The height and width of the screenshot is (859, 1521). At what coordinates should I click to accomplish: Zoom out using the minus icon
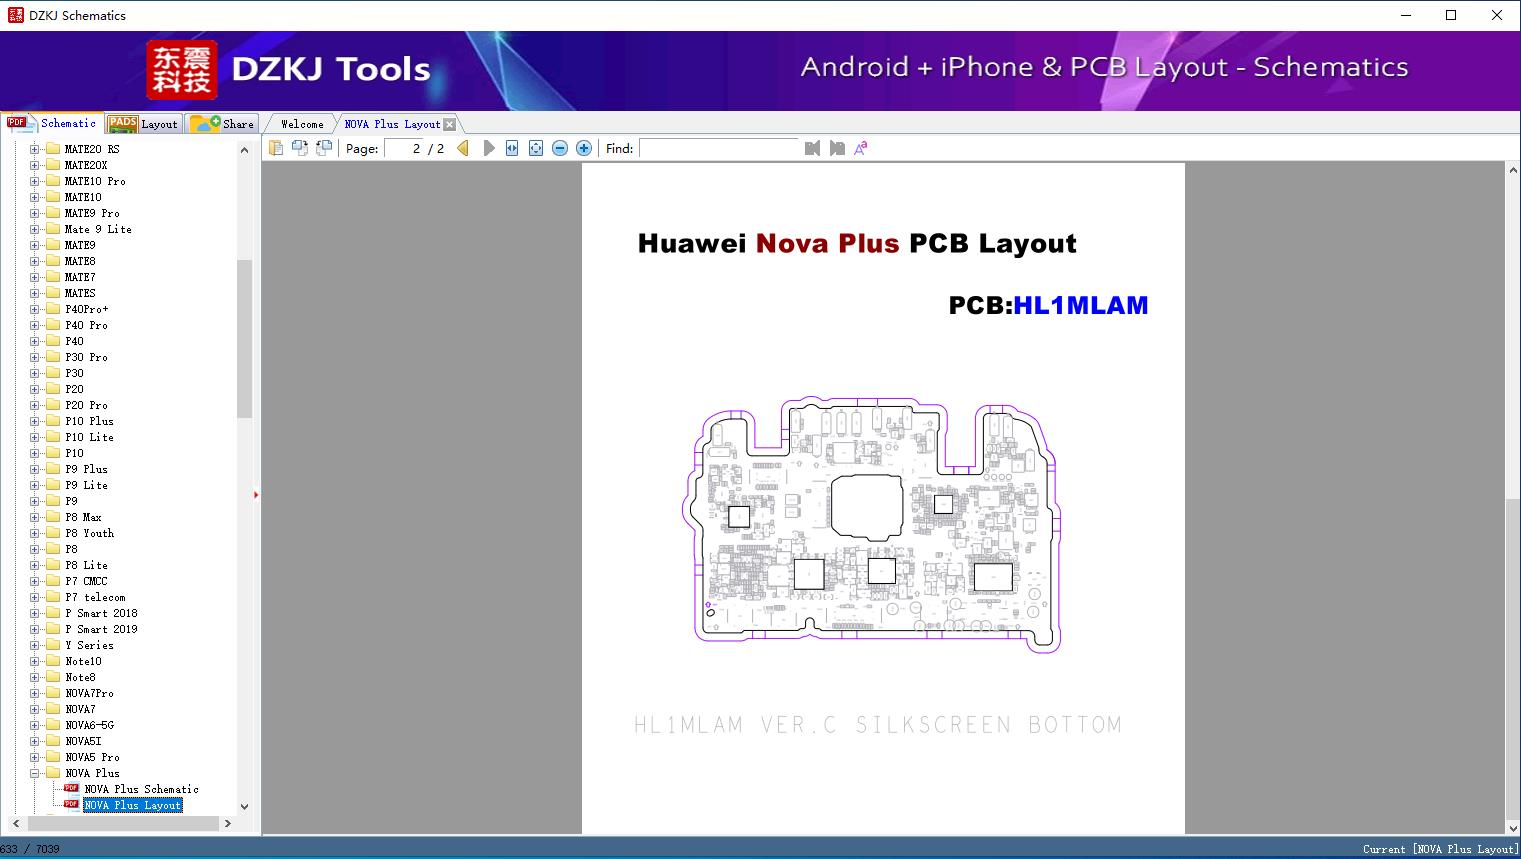coord(559,147)
